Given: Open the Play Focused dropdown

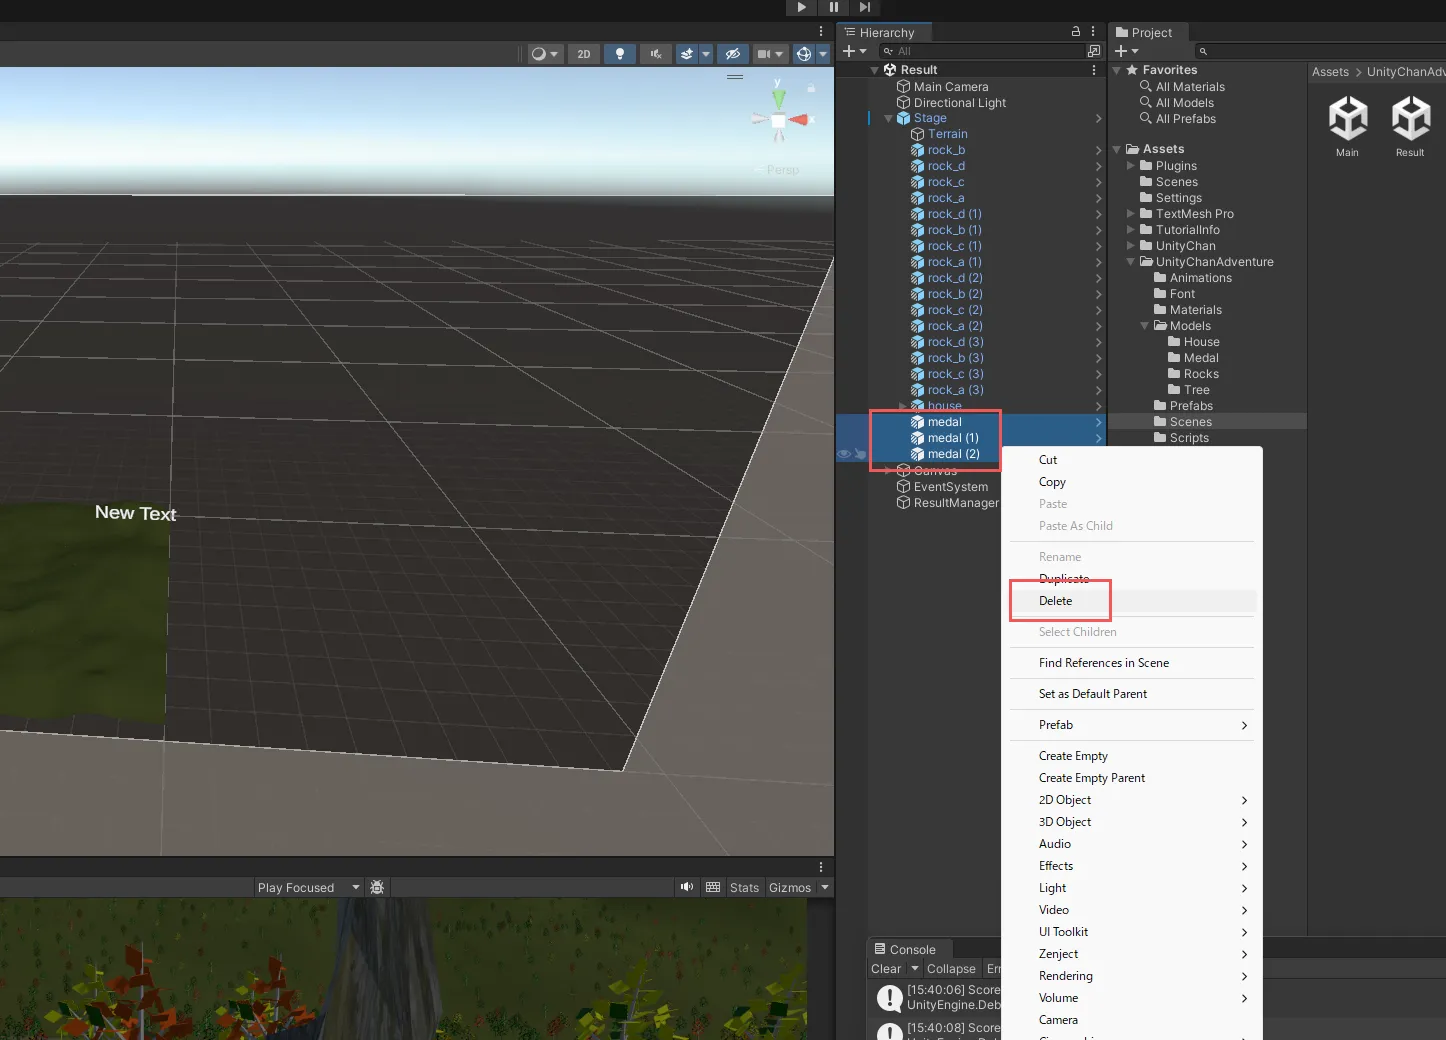Looking at the screenshot, I should [307, 888].
